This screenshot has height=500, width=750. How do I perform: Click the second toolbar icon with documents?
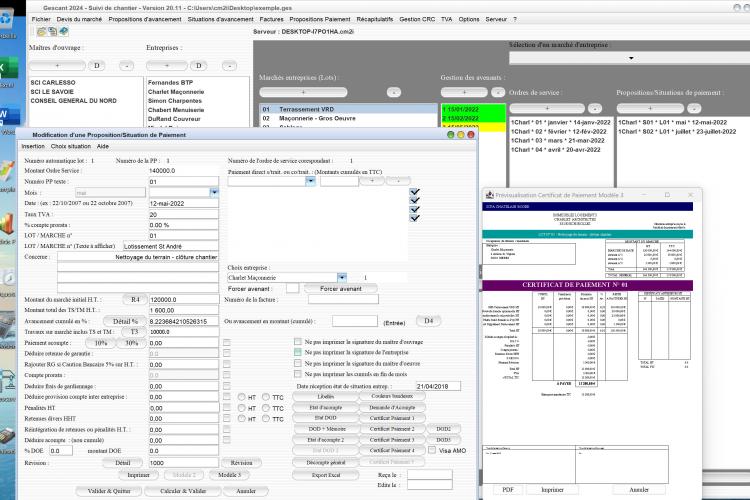(x=52, y=32)
